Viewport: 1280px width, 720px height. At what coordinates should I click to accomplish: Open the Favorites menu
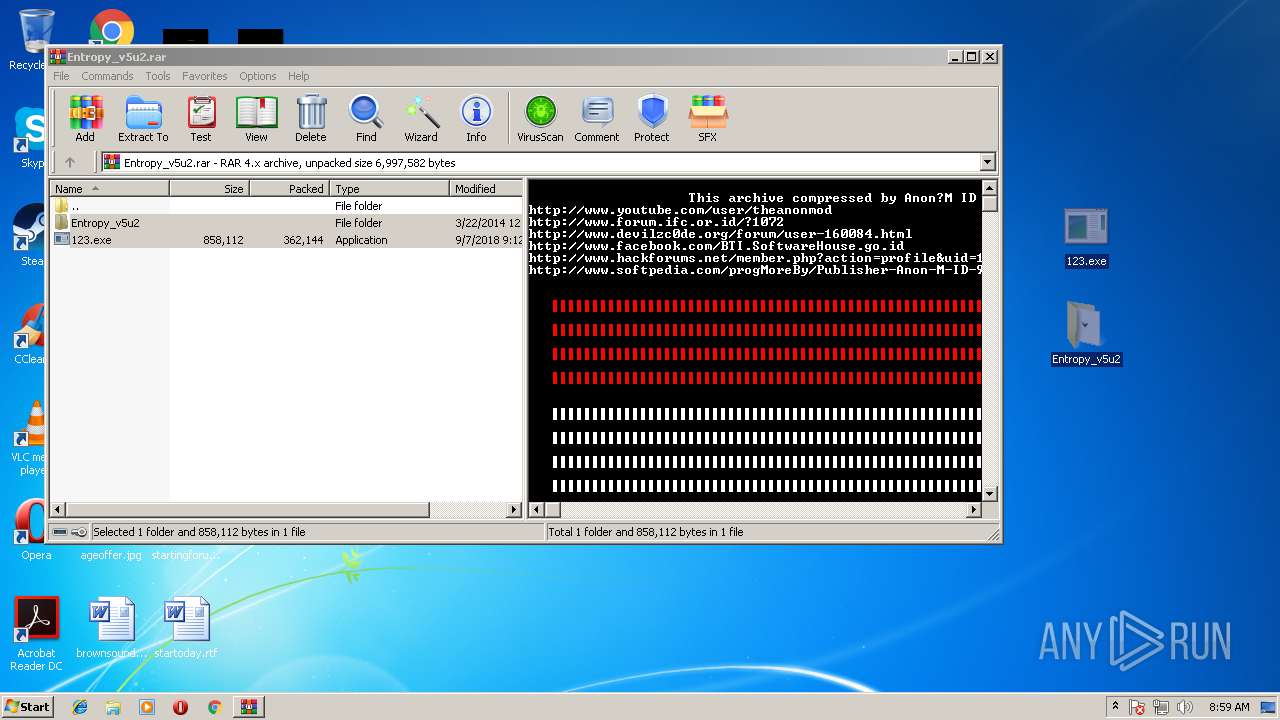point(204,76)
